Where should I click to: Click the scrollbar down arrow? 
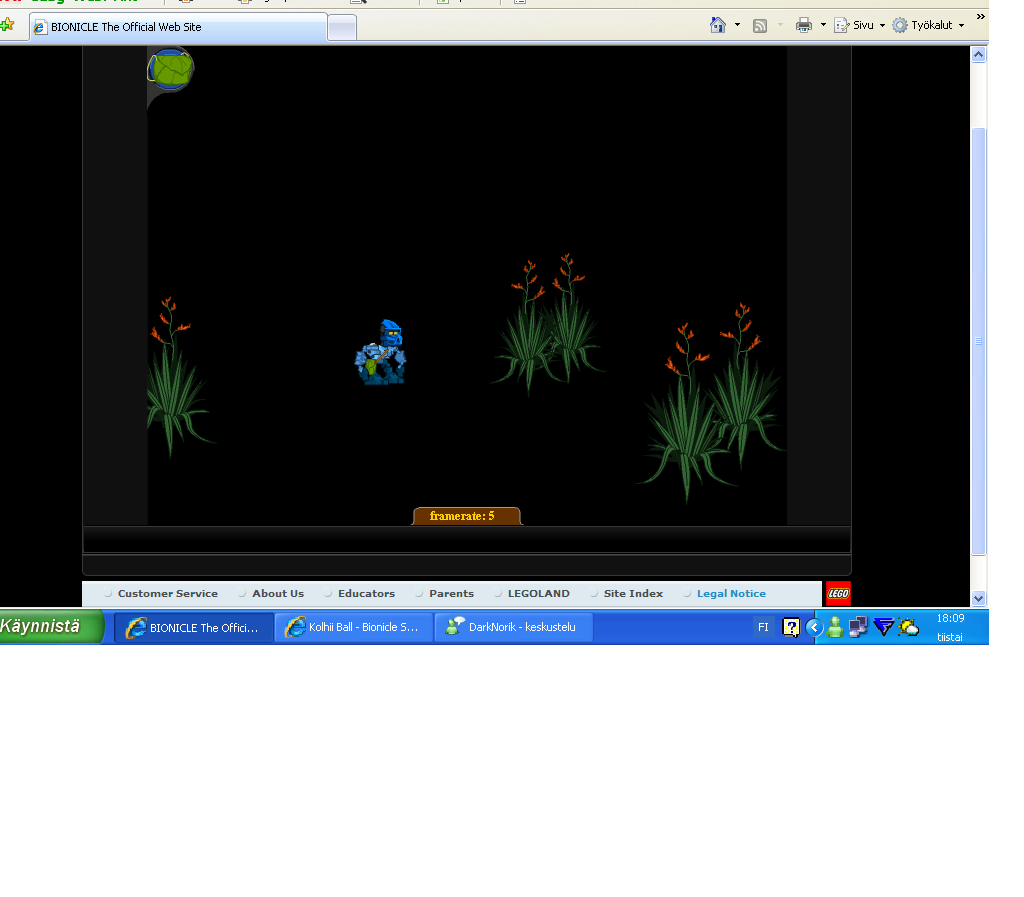click(x=978, y=598)
